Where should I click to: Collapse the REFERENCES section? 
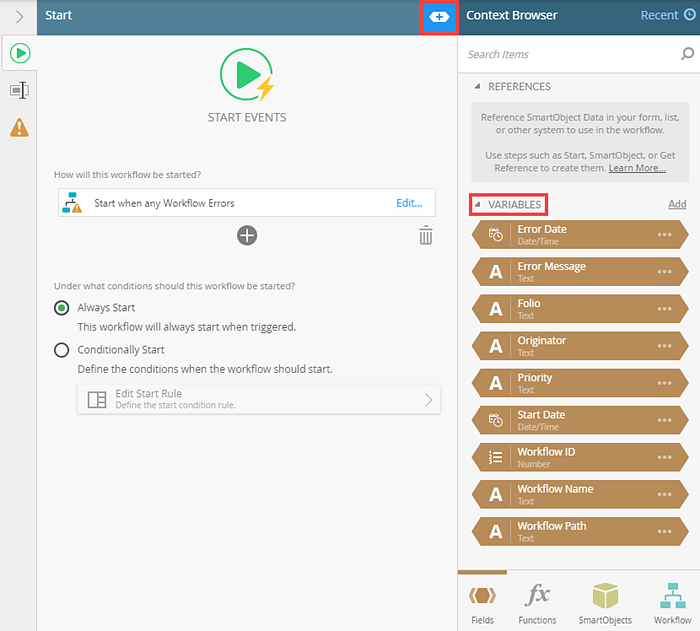(477, 86)
